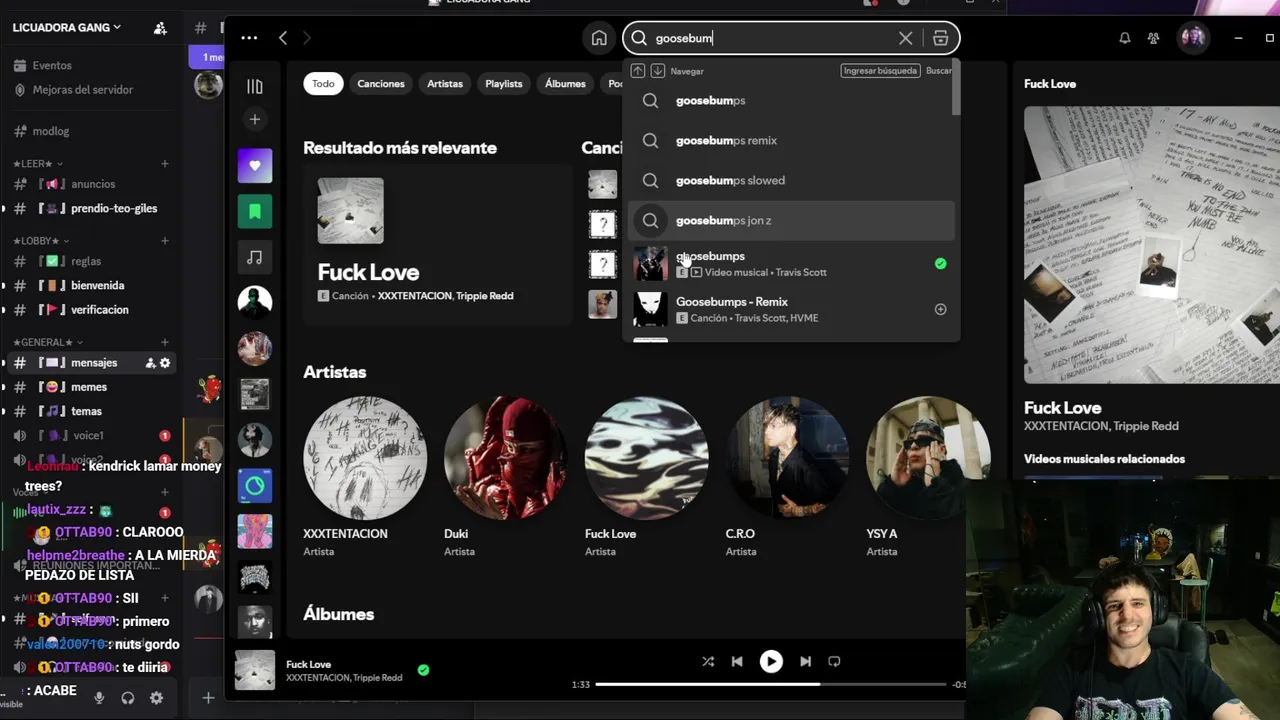This screenshot has height=720, width=1280.
Task: Add channel to LEER category
Action: (x=165, y=163)
